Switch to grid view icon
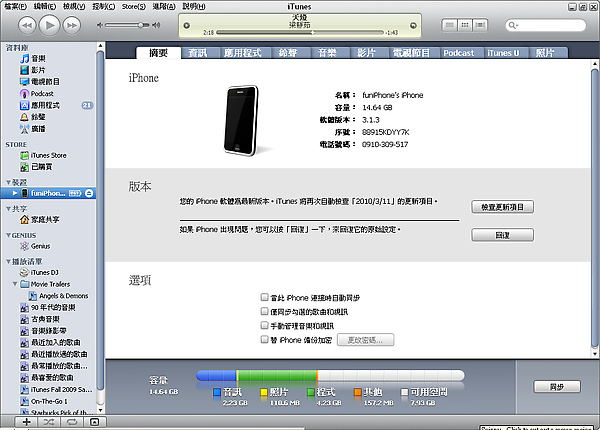The width and height of the screenshot is (600, 430). [x=465, y=25]
